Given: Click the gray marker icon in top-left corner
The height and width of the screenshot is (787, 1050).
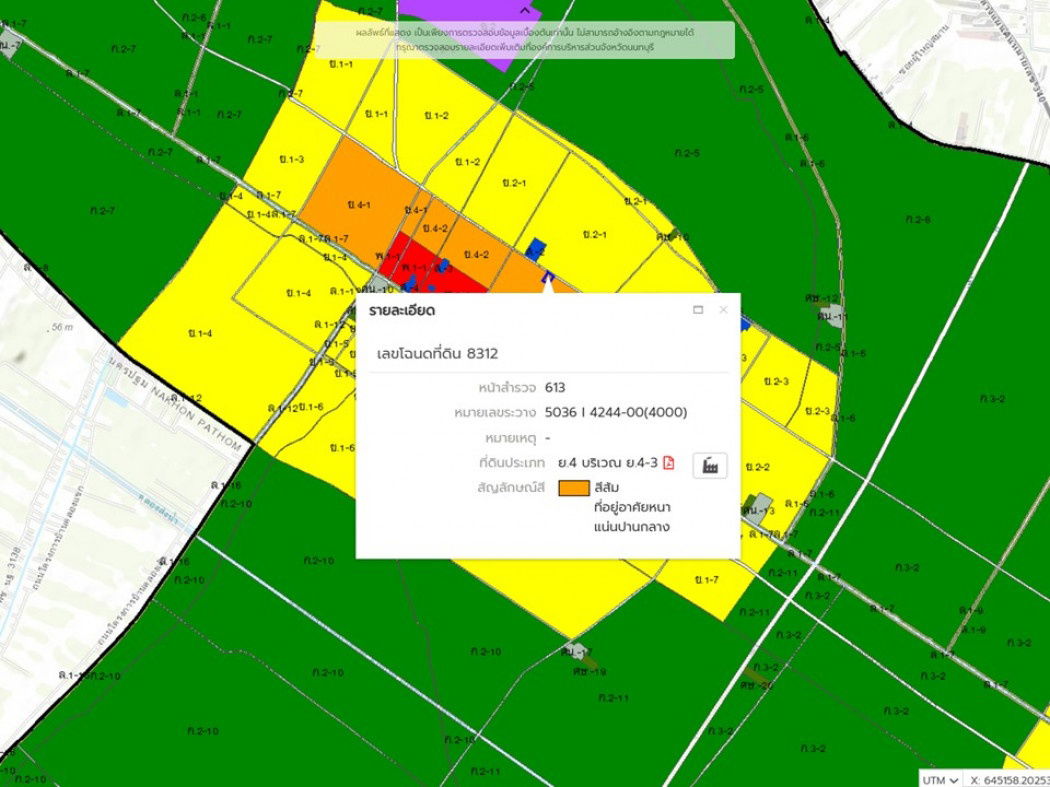Looking at the screenshot, I should pos(10,42).
